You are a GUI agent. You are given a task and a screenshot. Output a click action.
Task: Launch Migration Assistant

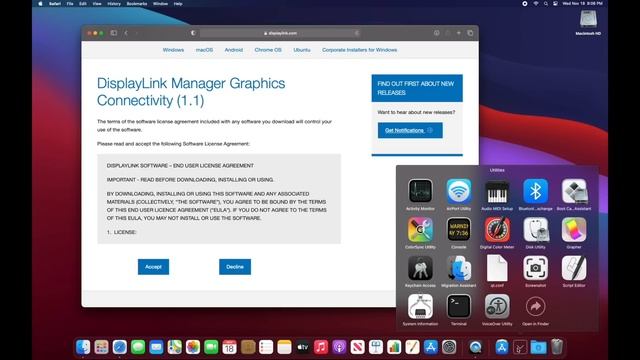tap(458, 268)
